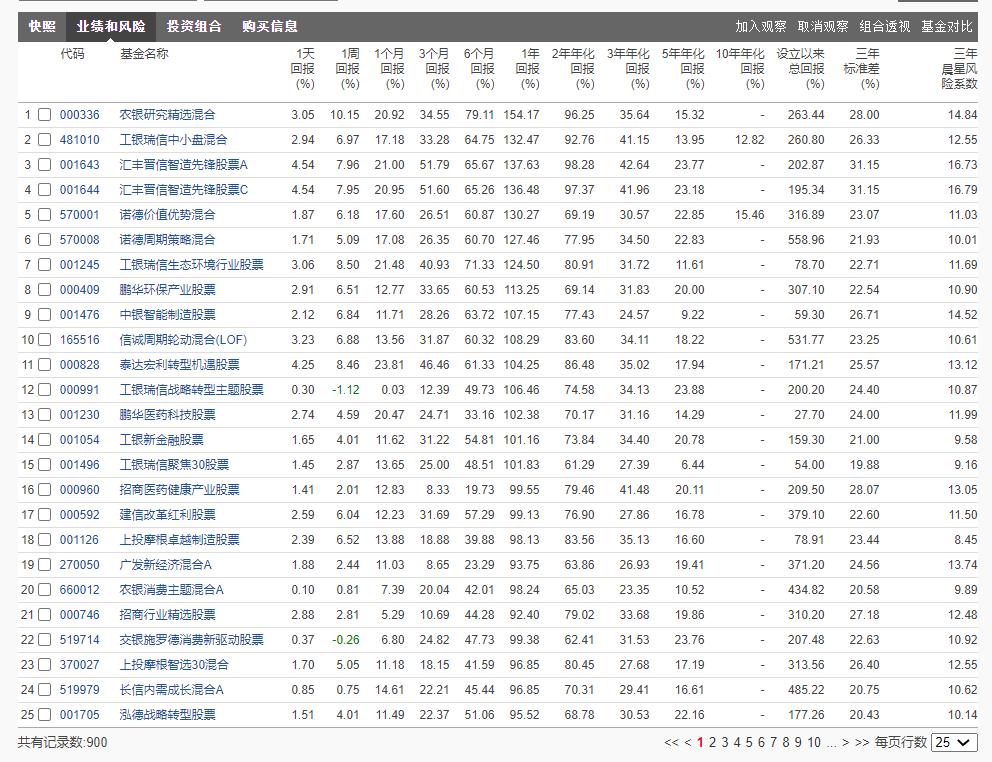Check the checkbox for fund 000336
Screen dimensions: 992x762
tap(42, 113)
